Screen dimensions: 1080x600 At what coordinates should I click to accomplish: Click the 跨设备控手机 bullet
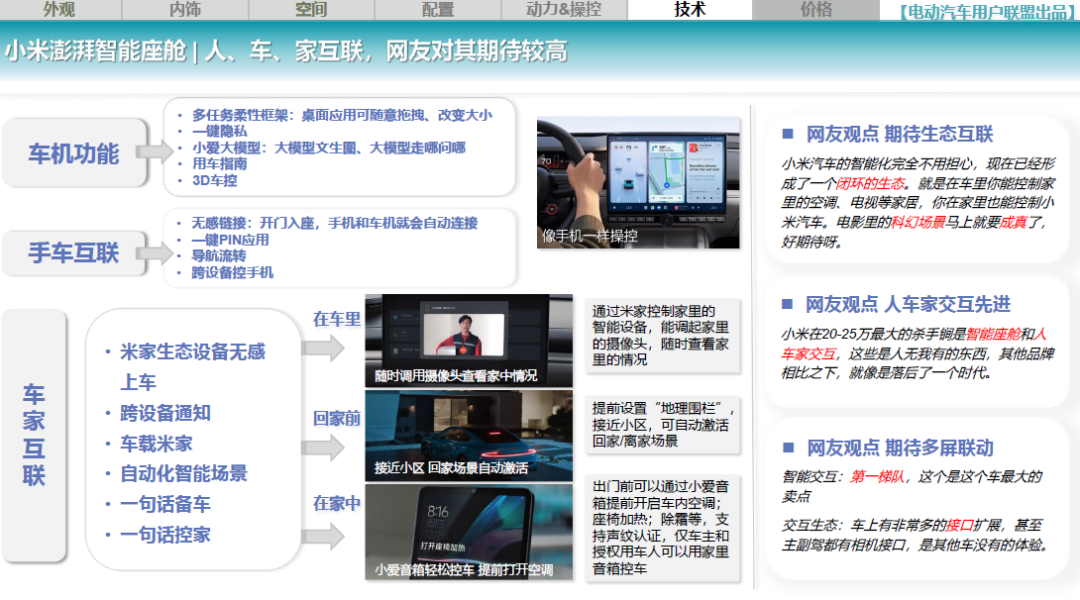pyautogui.click(x=232, y=272)
